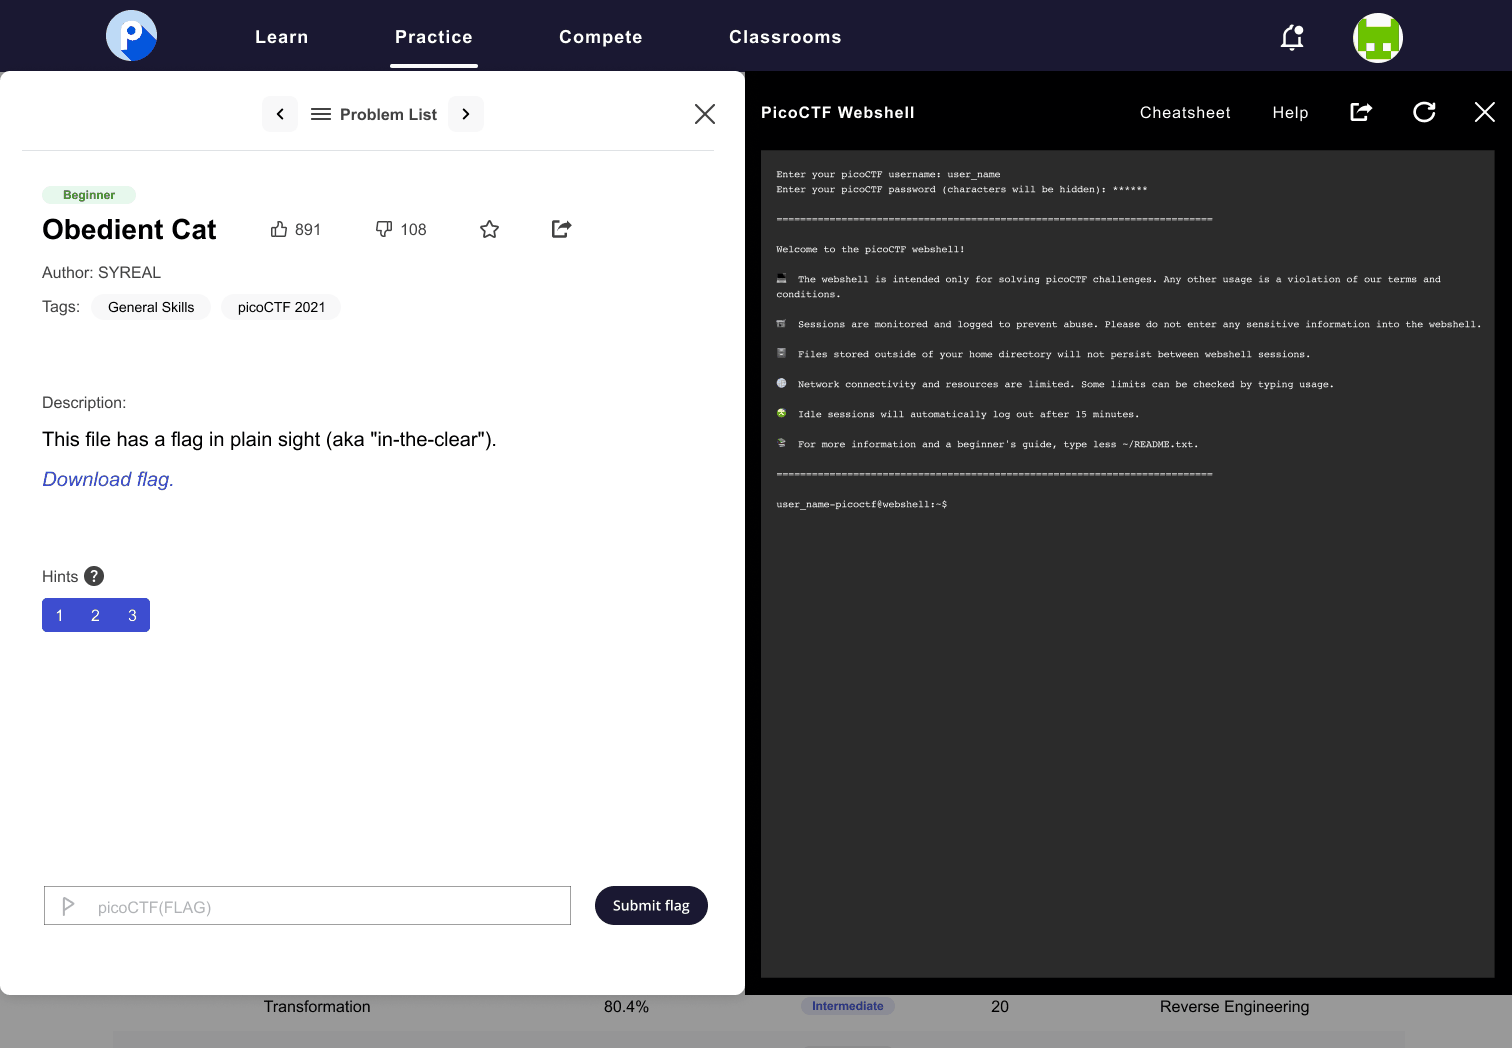Select the General Skills tag

(x=151, y=307)
